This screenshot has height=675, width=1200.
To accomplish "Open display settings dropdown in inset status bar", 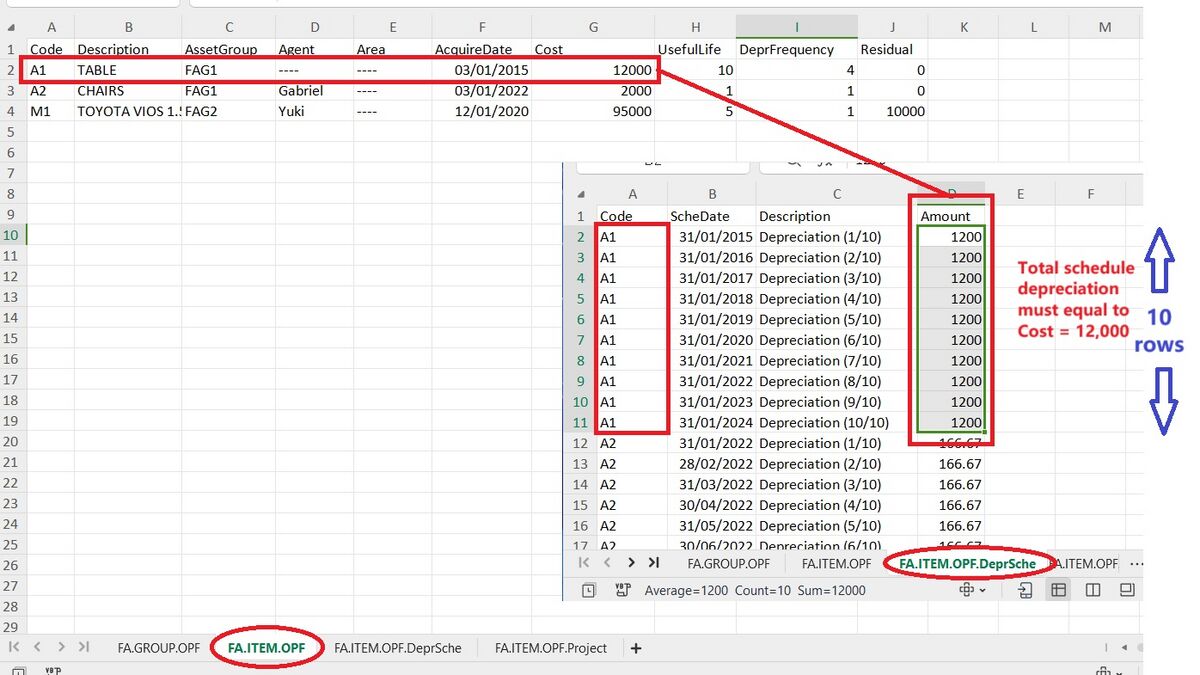I will click(972, 590).
